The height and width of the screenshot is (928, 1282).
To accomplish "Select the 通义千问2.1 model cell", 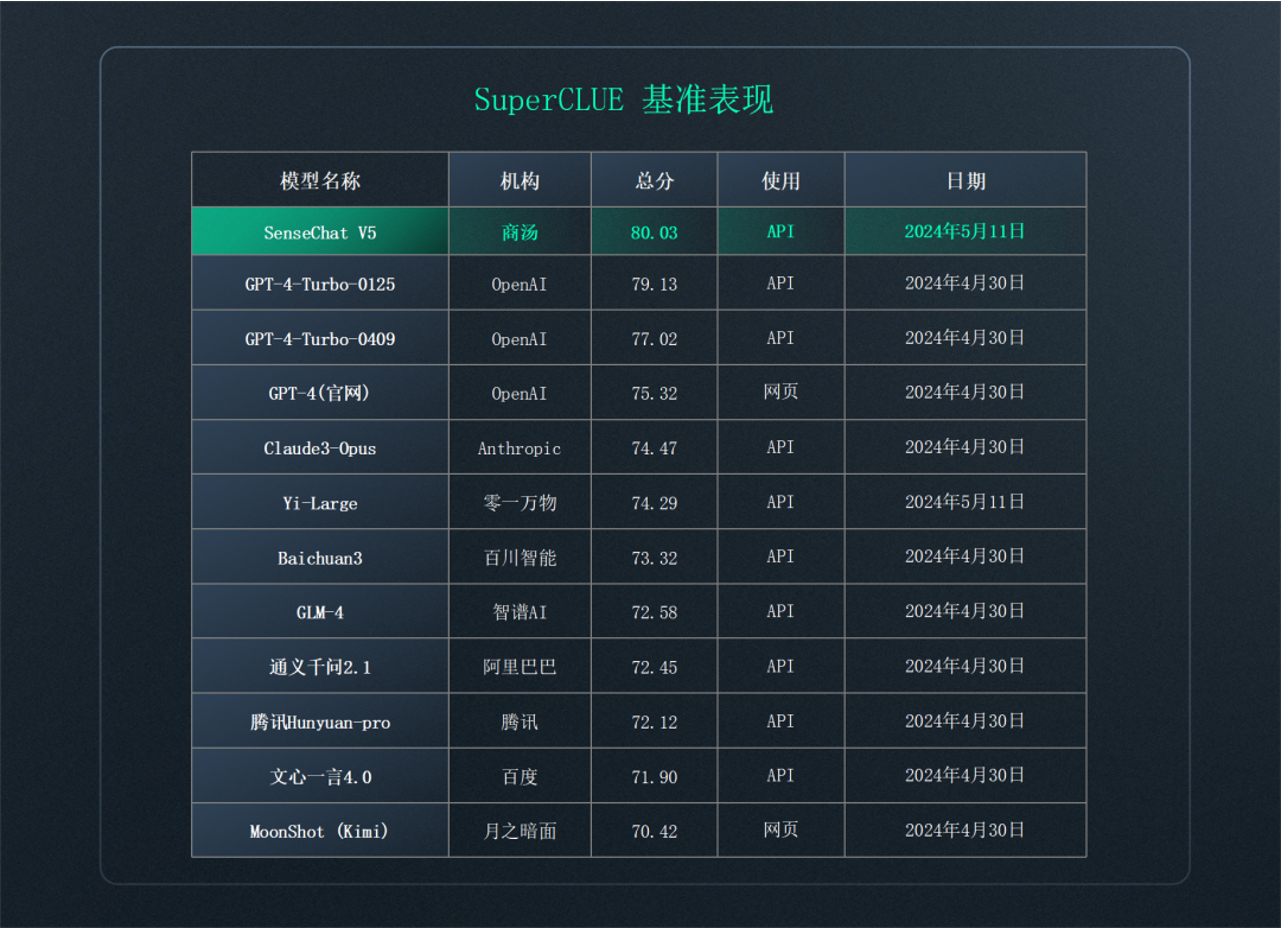I will [320, 667].
